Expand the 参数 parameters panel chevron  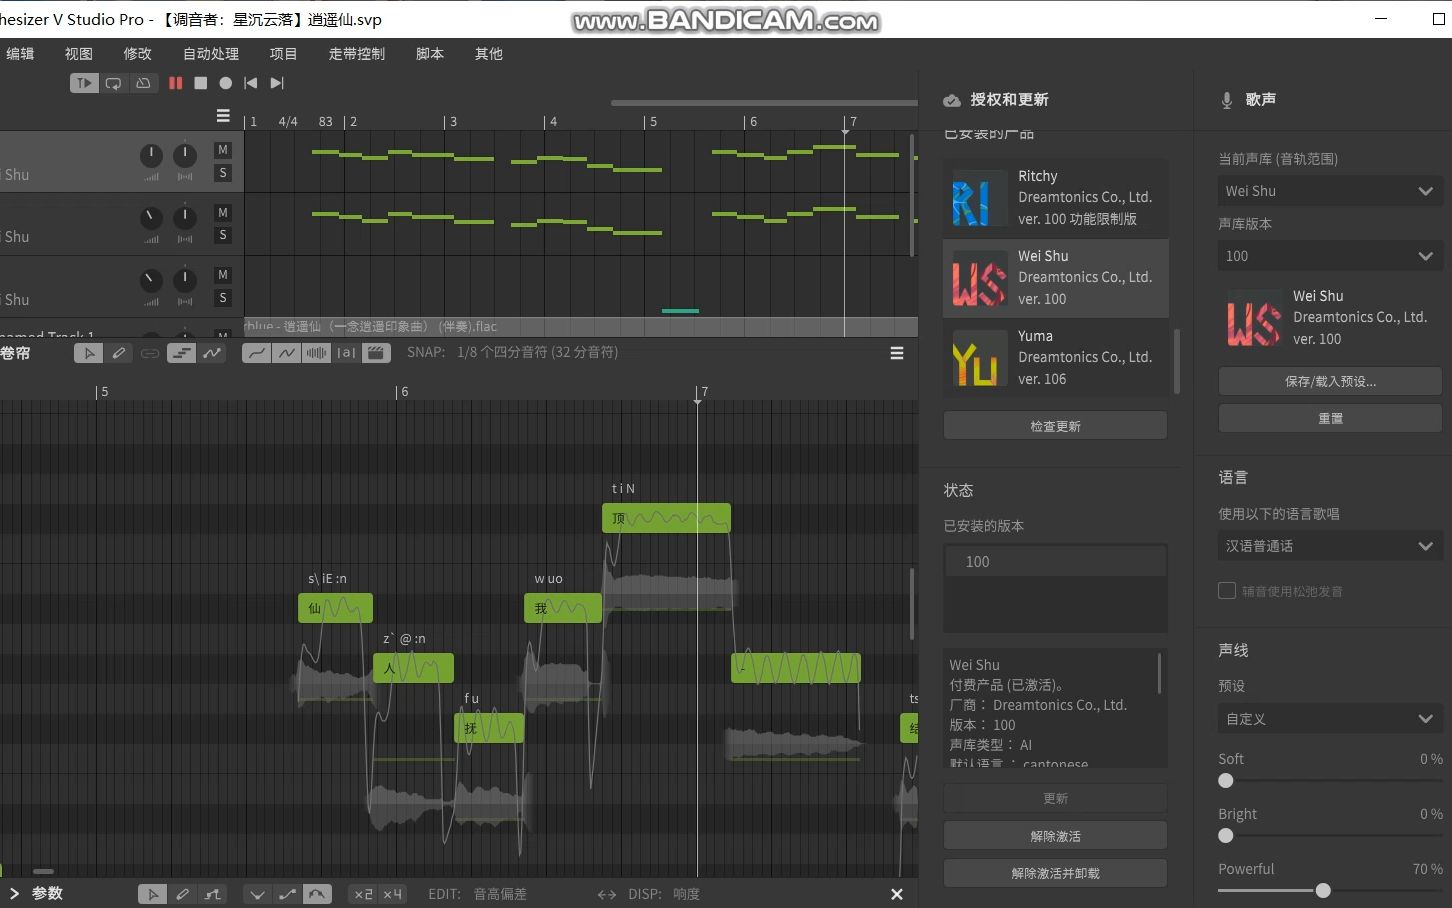point(14,894)
